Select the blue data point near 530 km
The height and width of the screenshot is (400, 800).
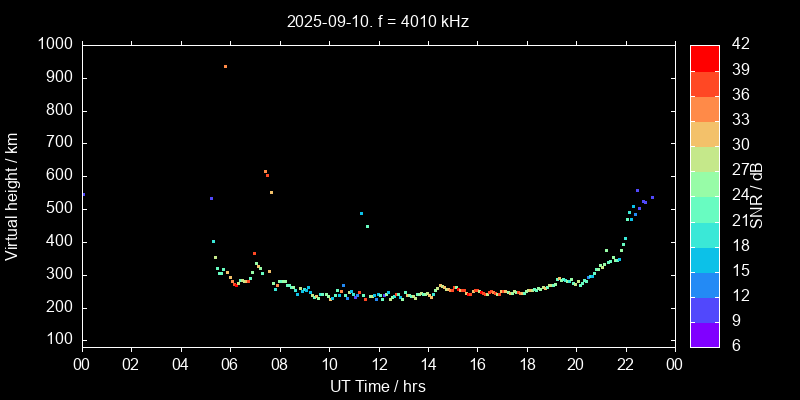click(x=211, y=198)
